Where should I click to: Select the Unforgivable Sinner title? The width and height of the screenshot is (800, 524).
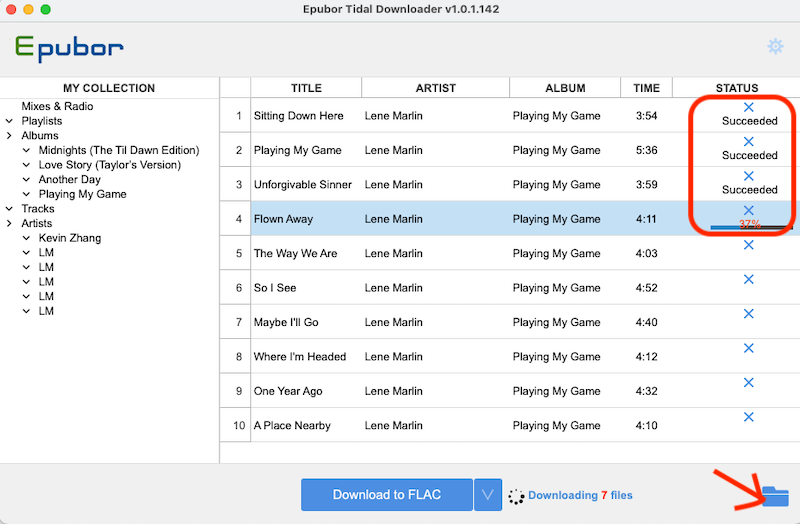[303, 185]
